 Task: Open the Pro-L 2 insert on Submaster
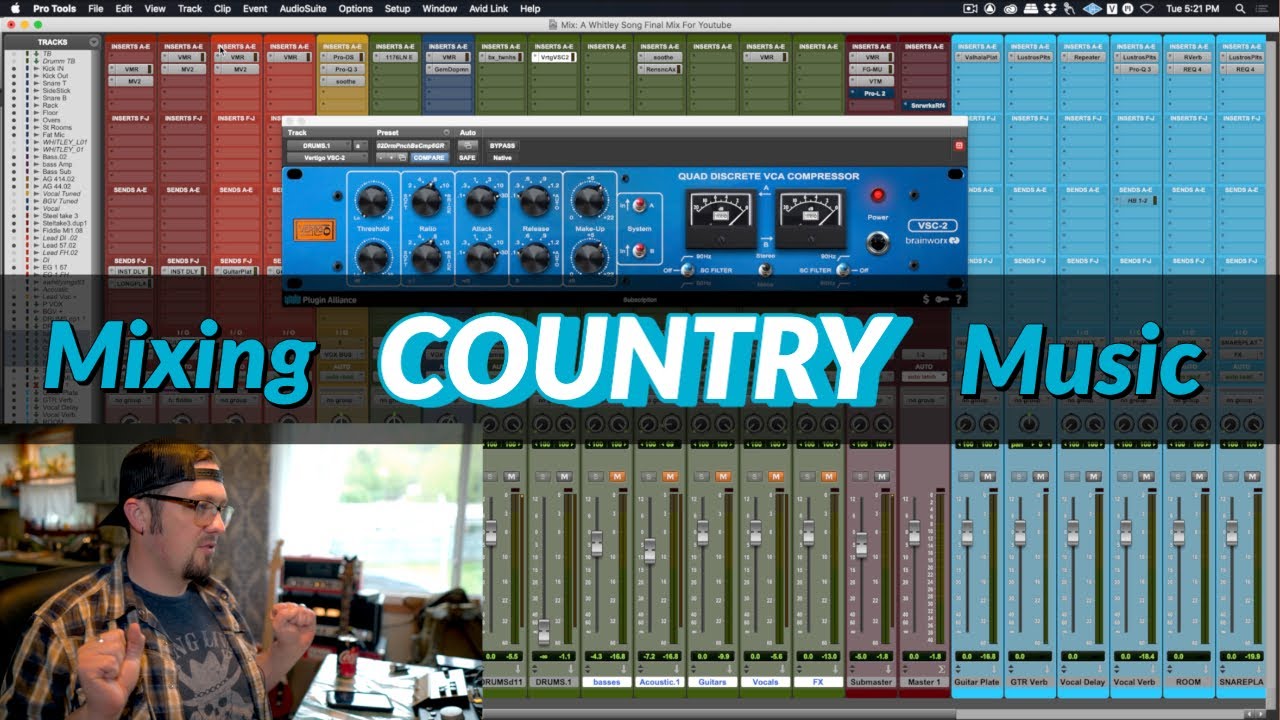click(872, 92)
